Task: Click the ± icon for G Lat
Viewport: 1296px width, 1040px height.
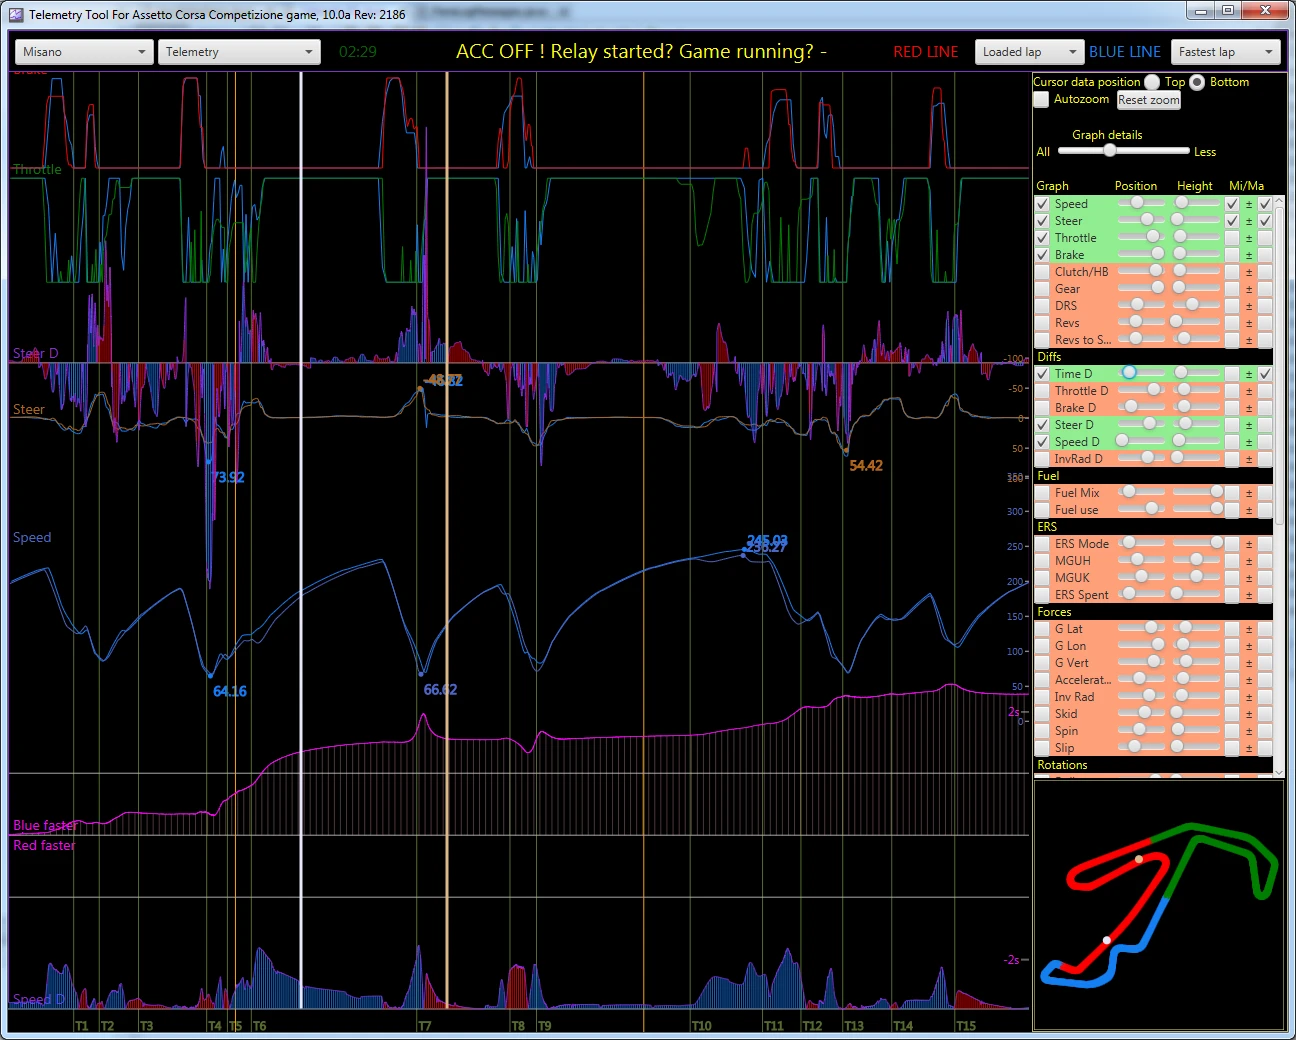Action: 1248,628
